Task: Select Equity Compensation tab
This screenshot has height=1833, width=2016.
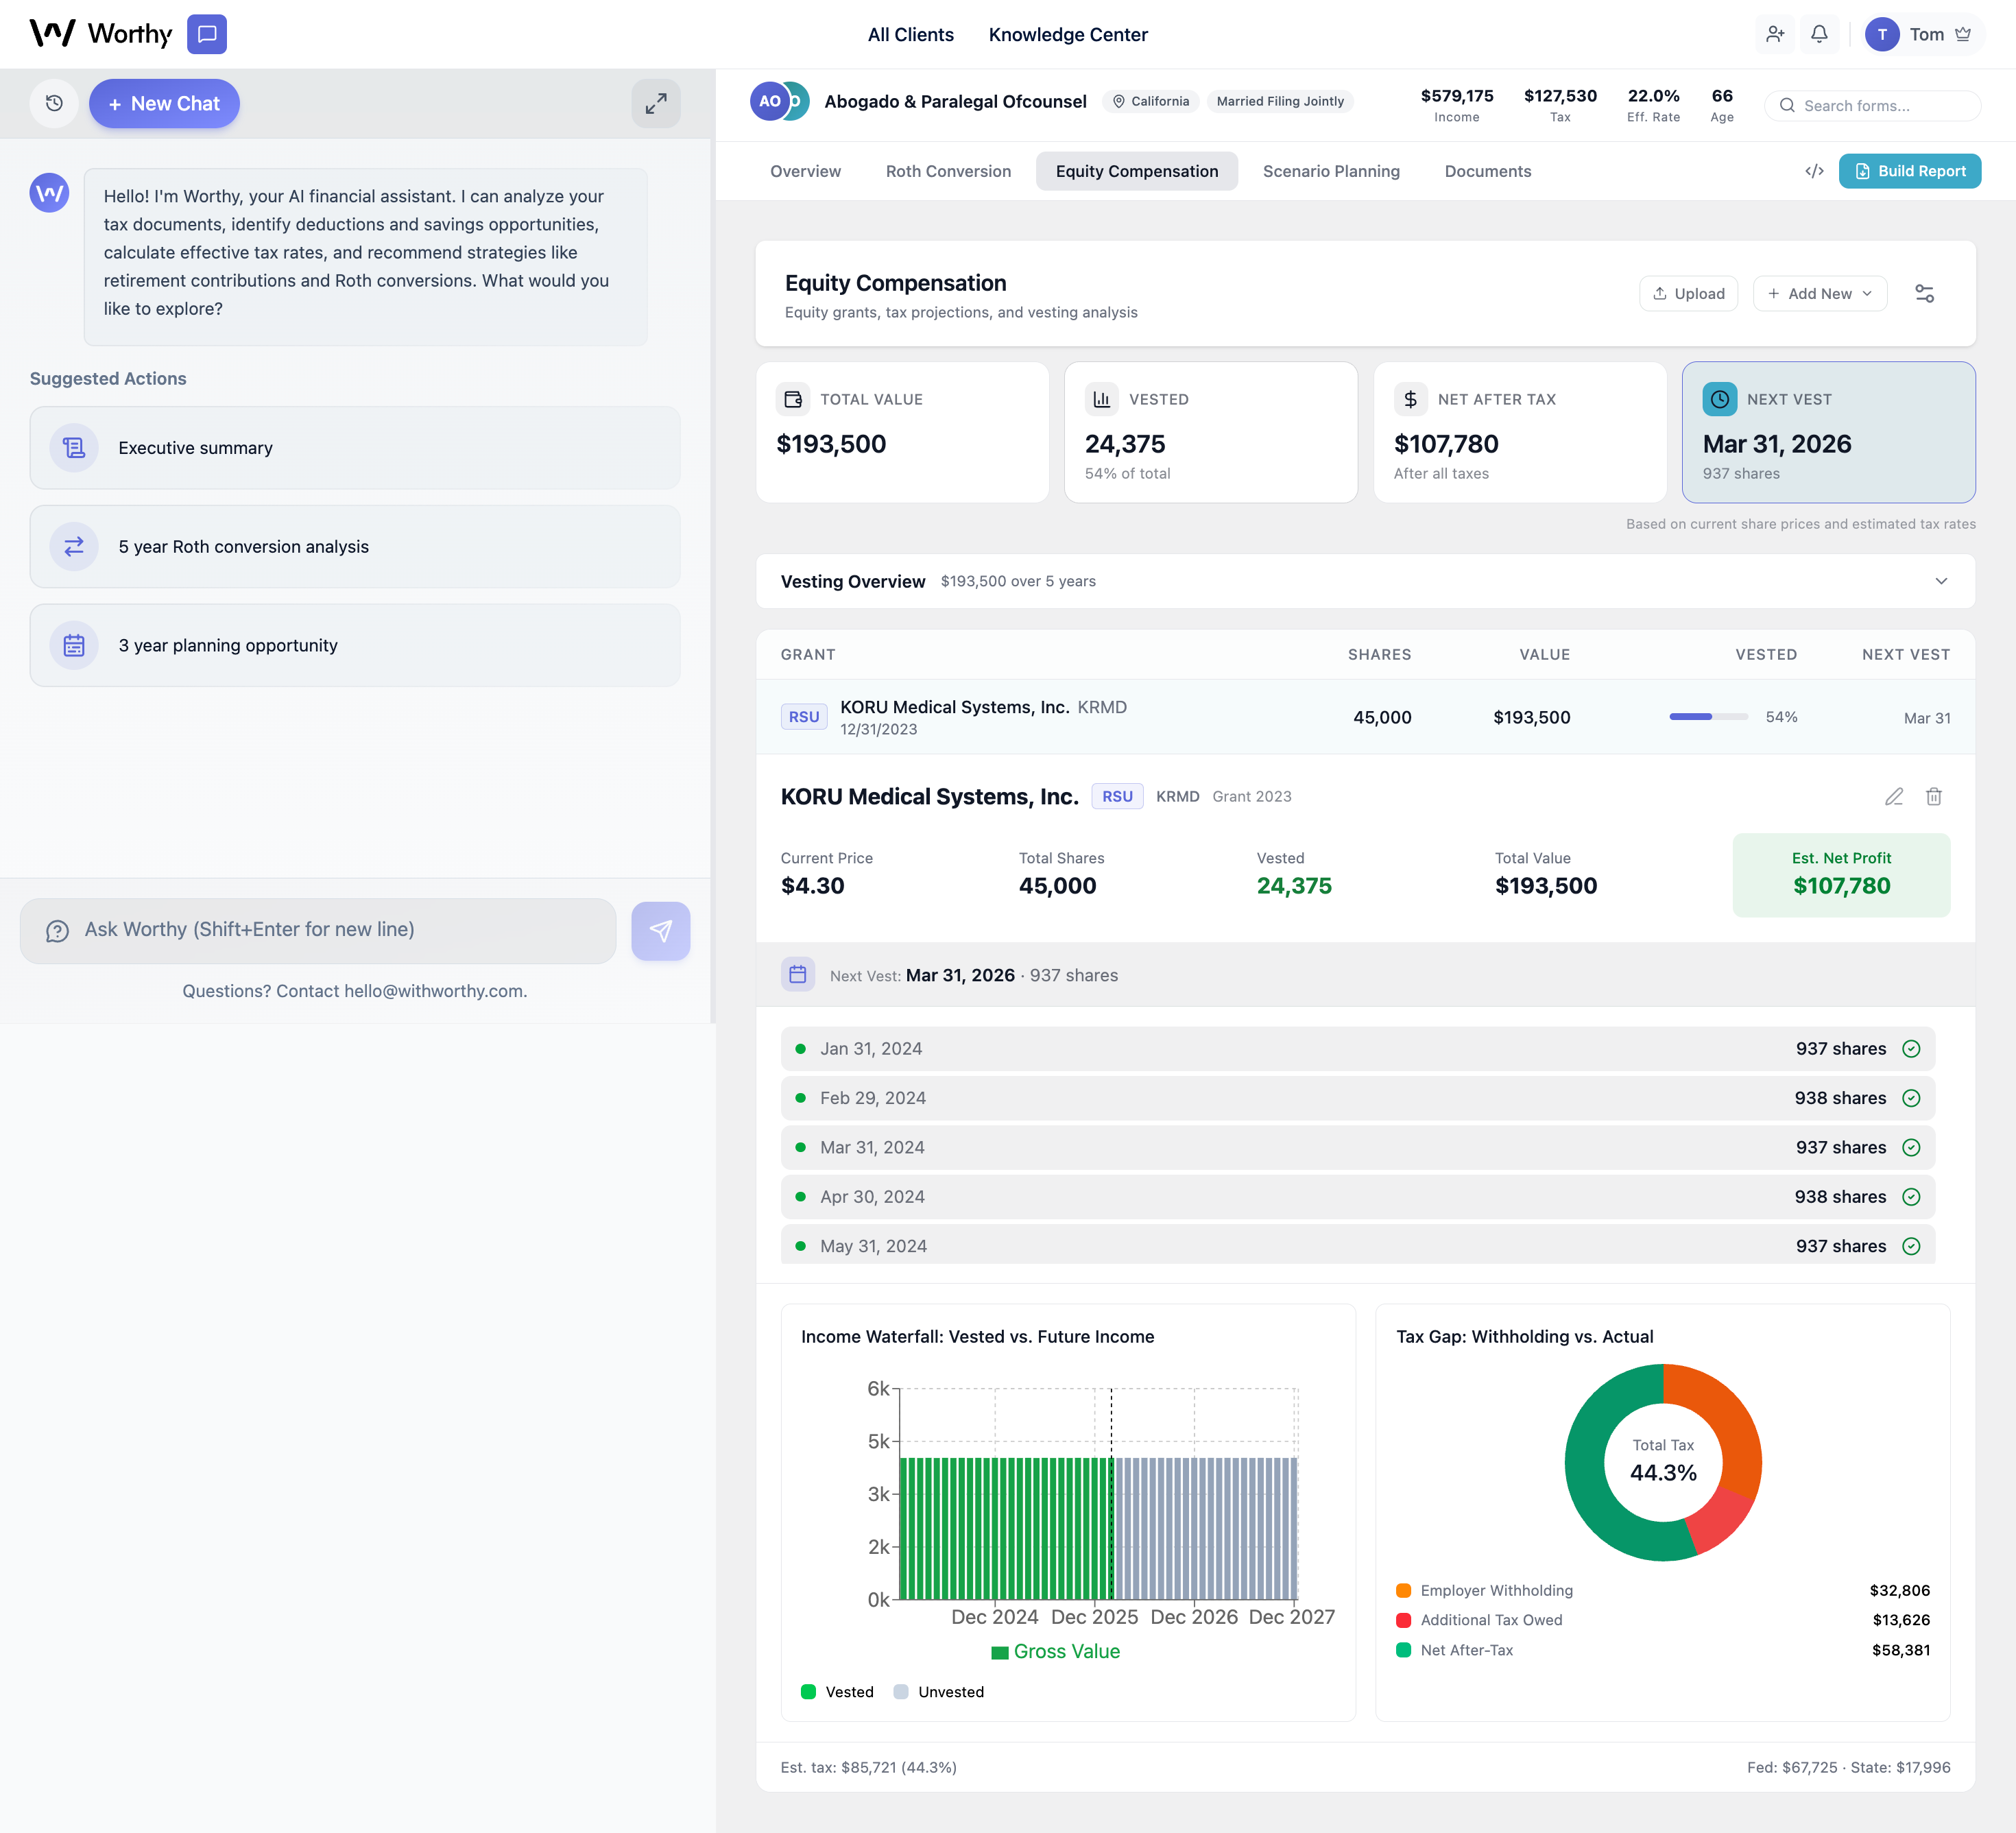Action: (x=1137, y=171)
